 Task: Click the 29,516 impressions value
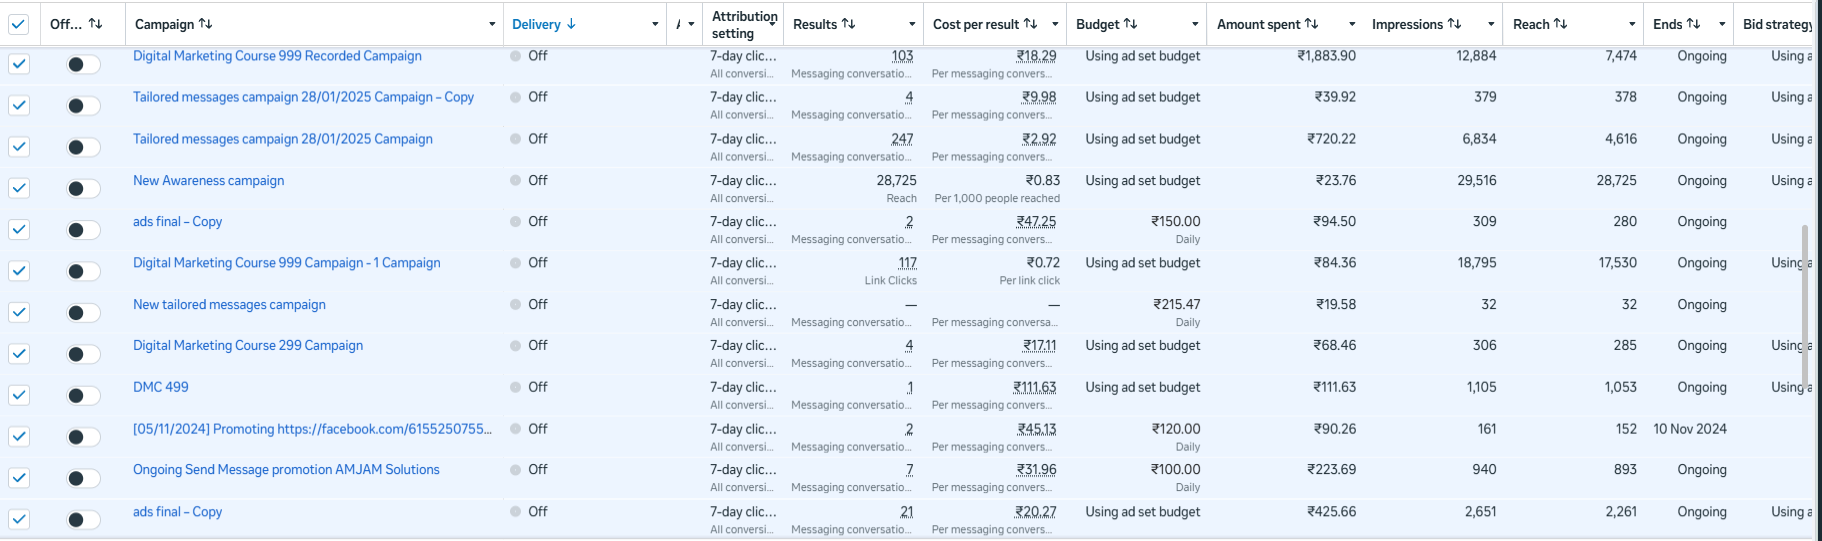pos(1476,181)
